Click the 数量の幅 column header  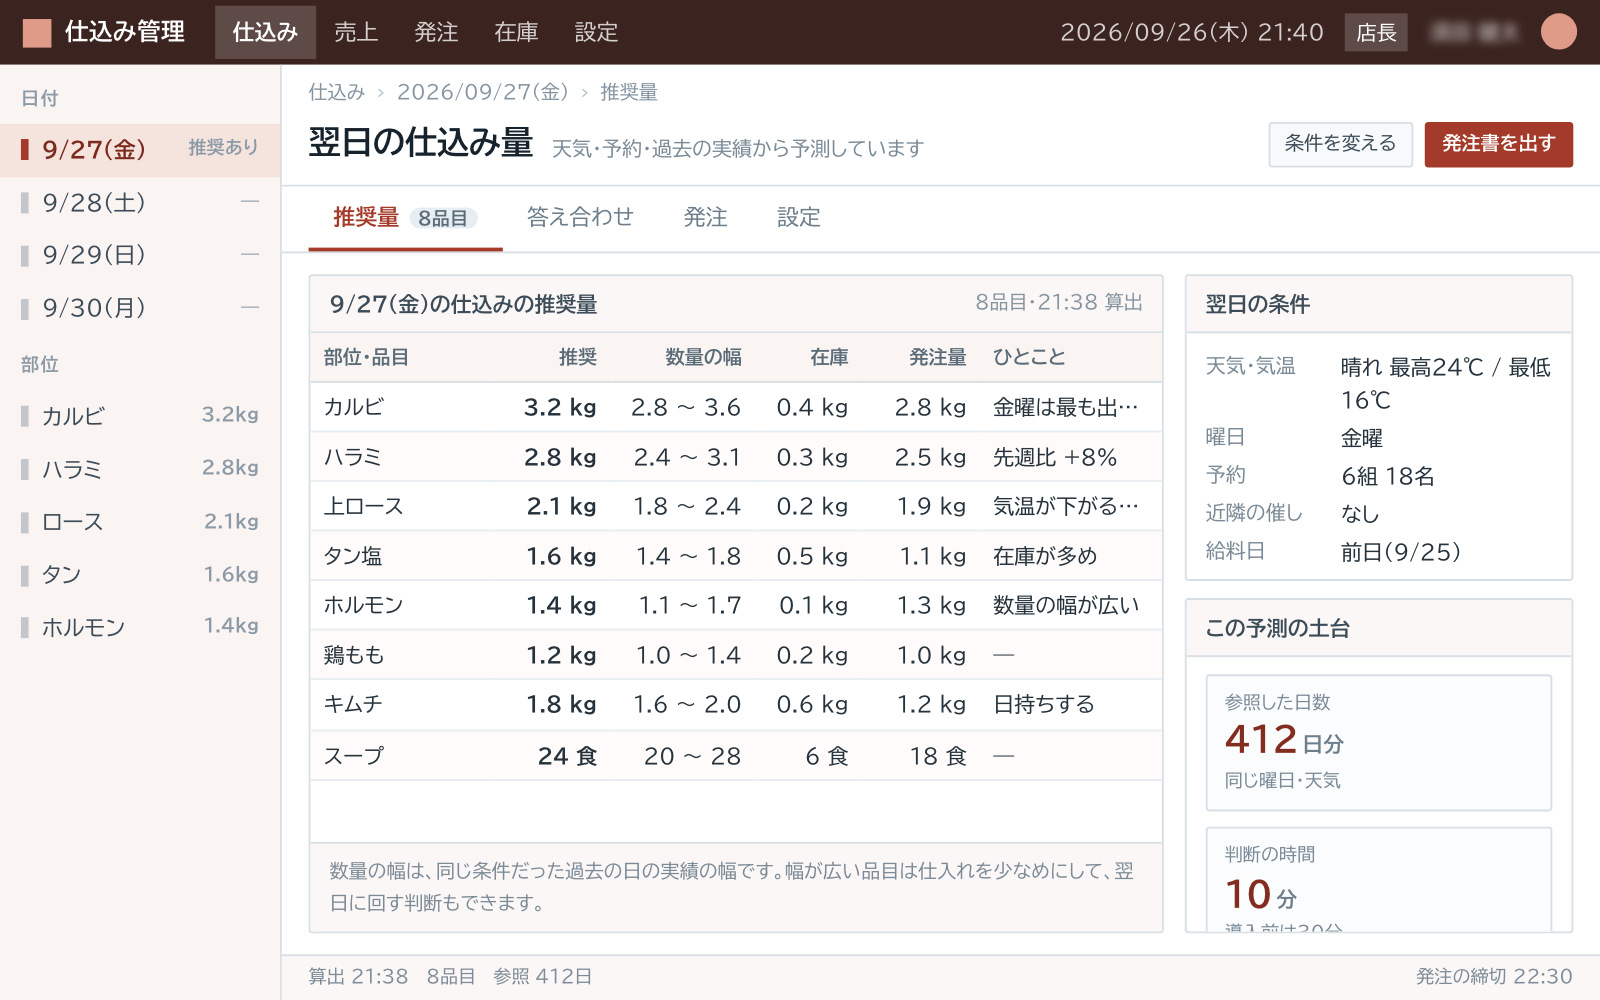(x=703, y=357)
